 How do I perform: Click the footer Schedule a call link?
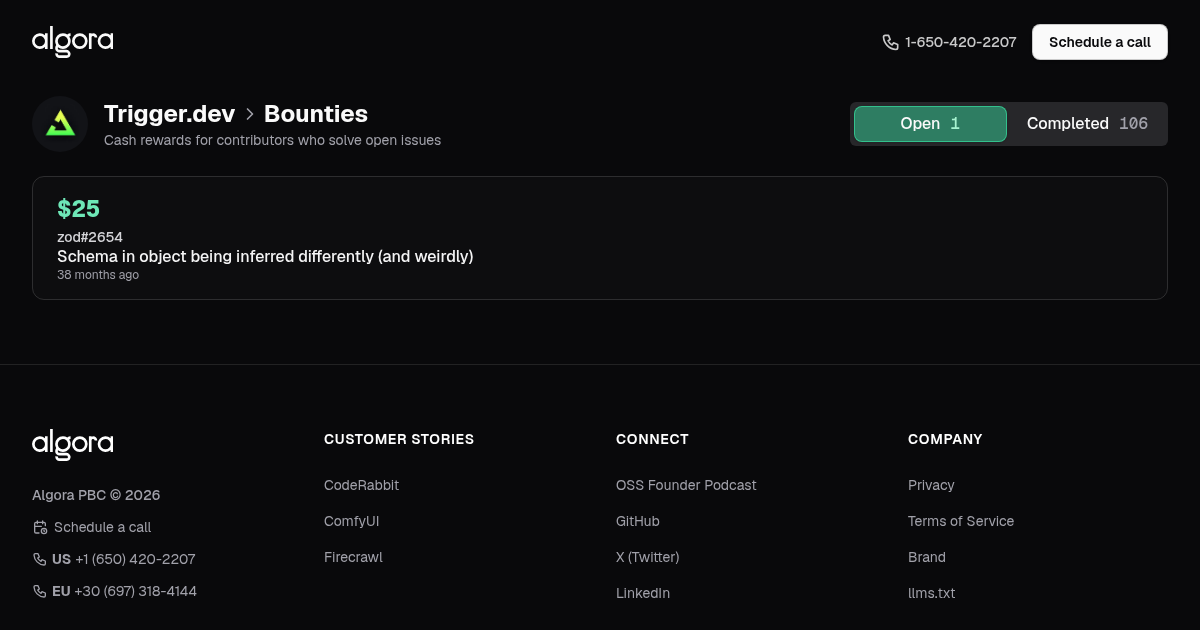pyautogui.click(x=102, y=527)
